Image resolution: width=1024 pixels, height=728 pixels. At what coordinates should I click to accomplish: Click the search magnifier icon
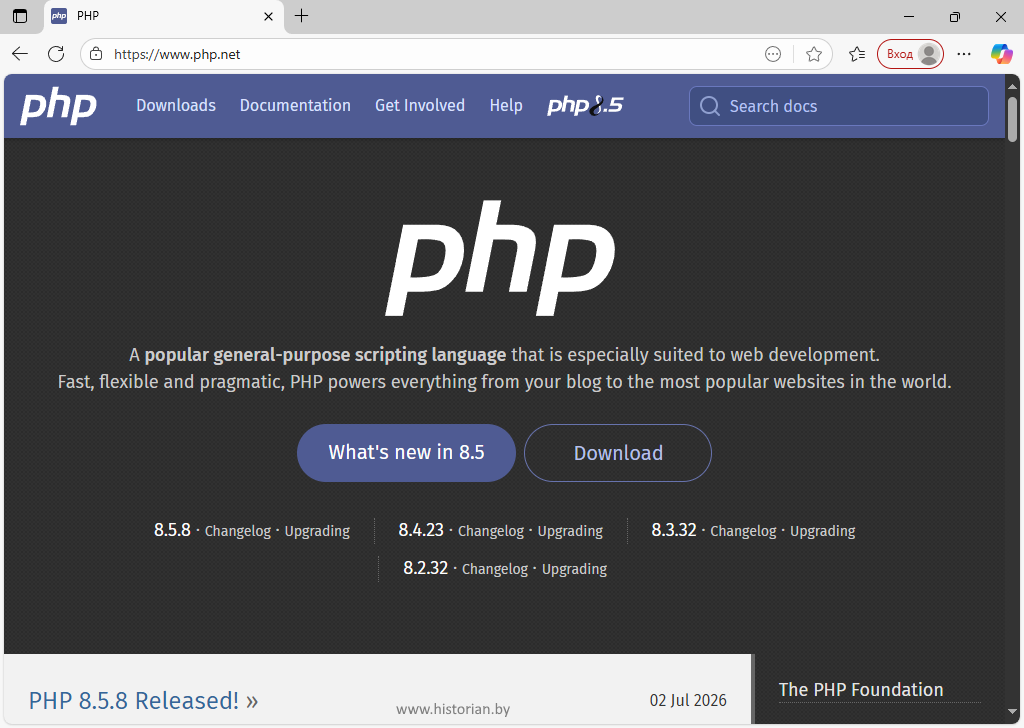click(709, 106)
